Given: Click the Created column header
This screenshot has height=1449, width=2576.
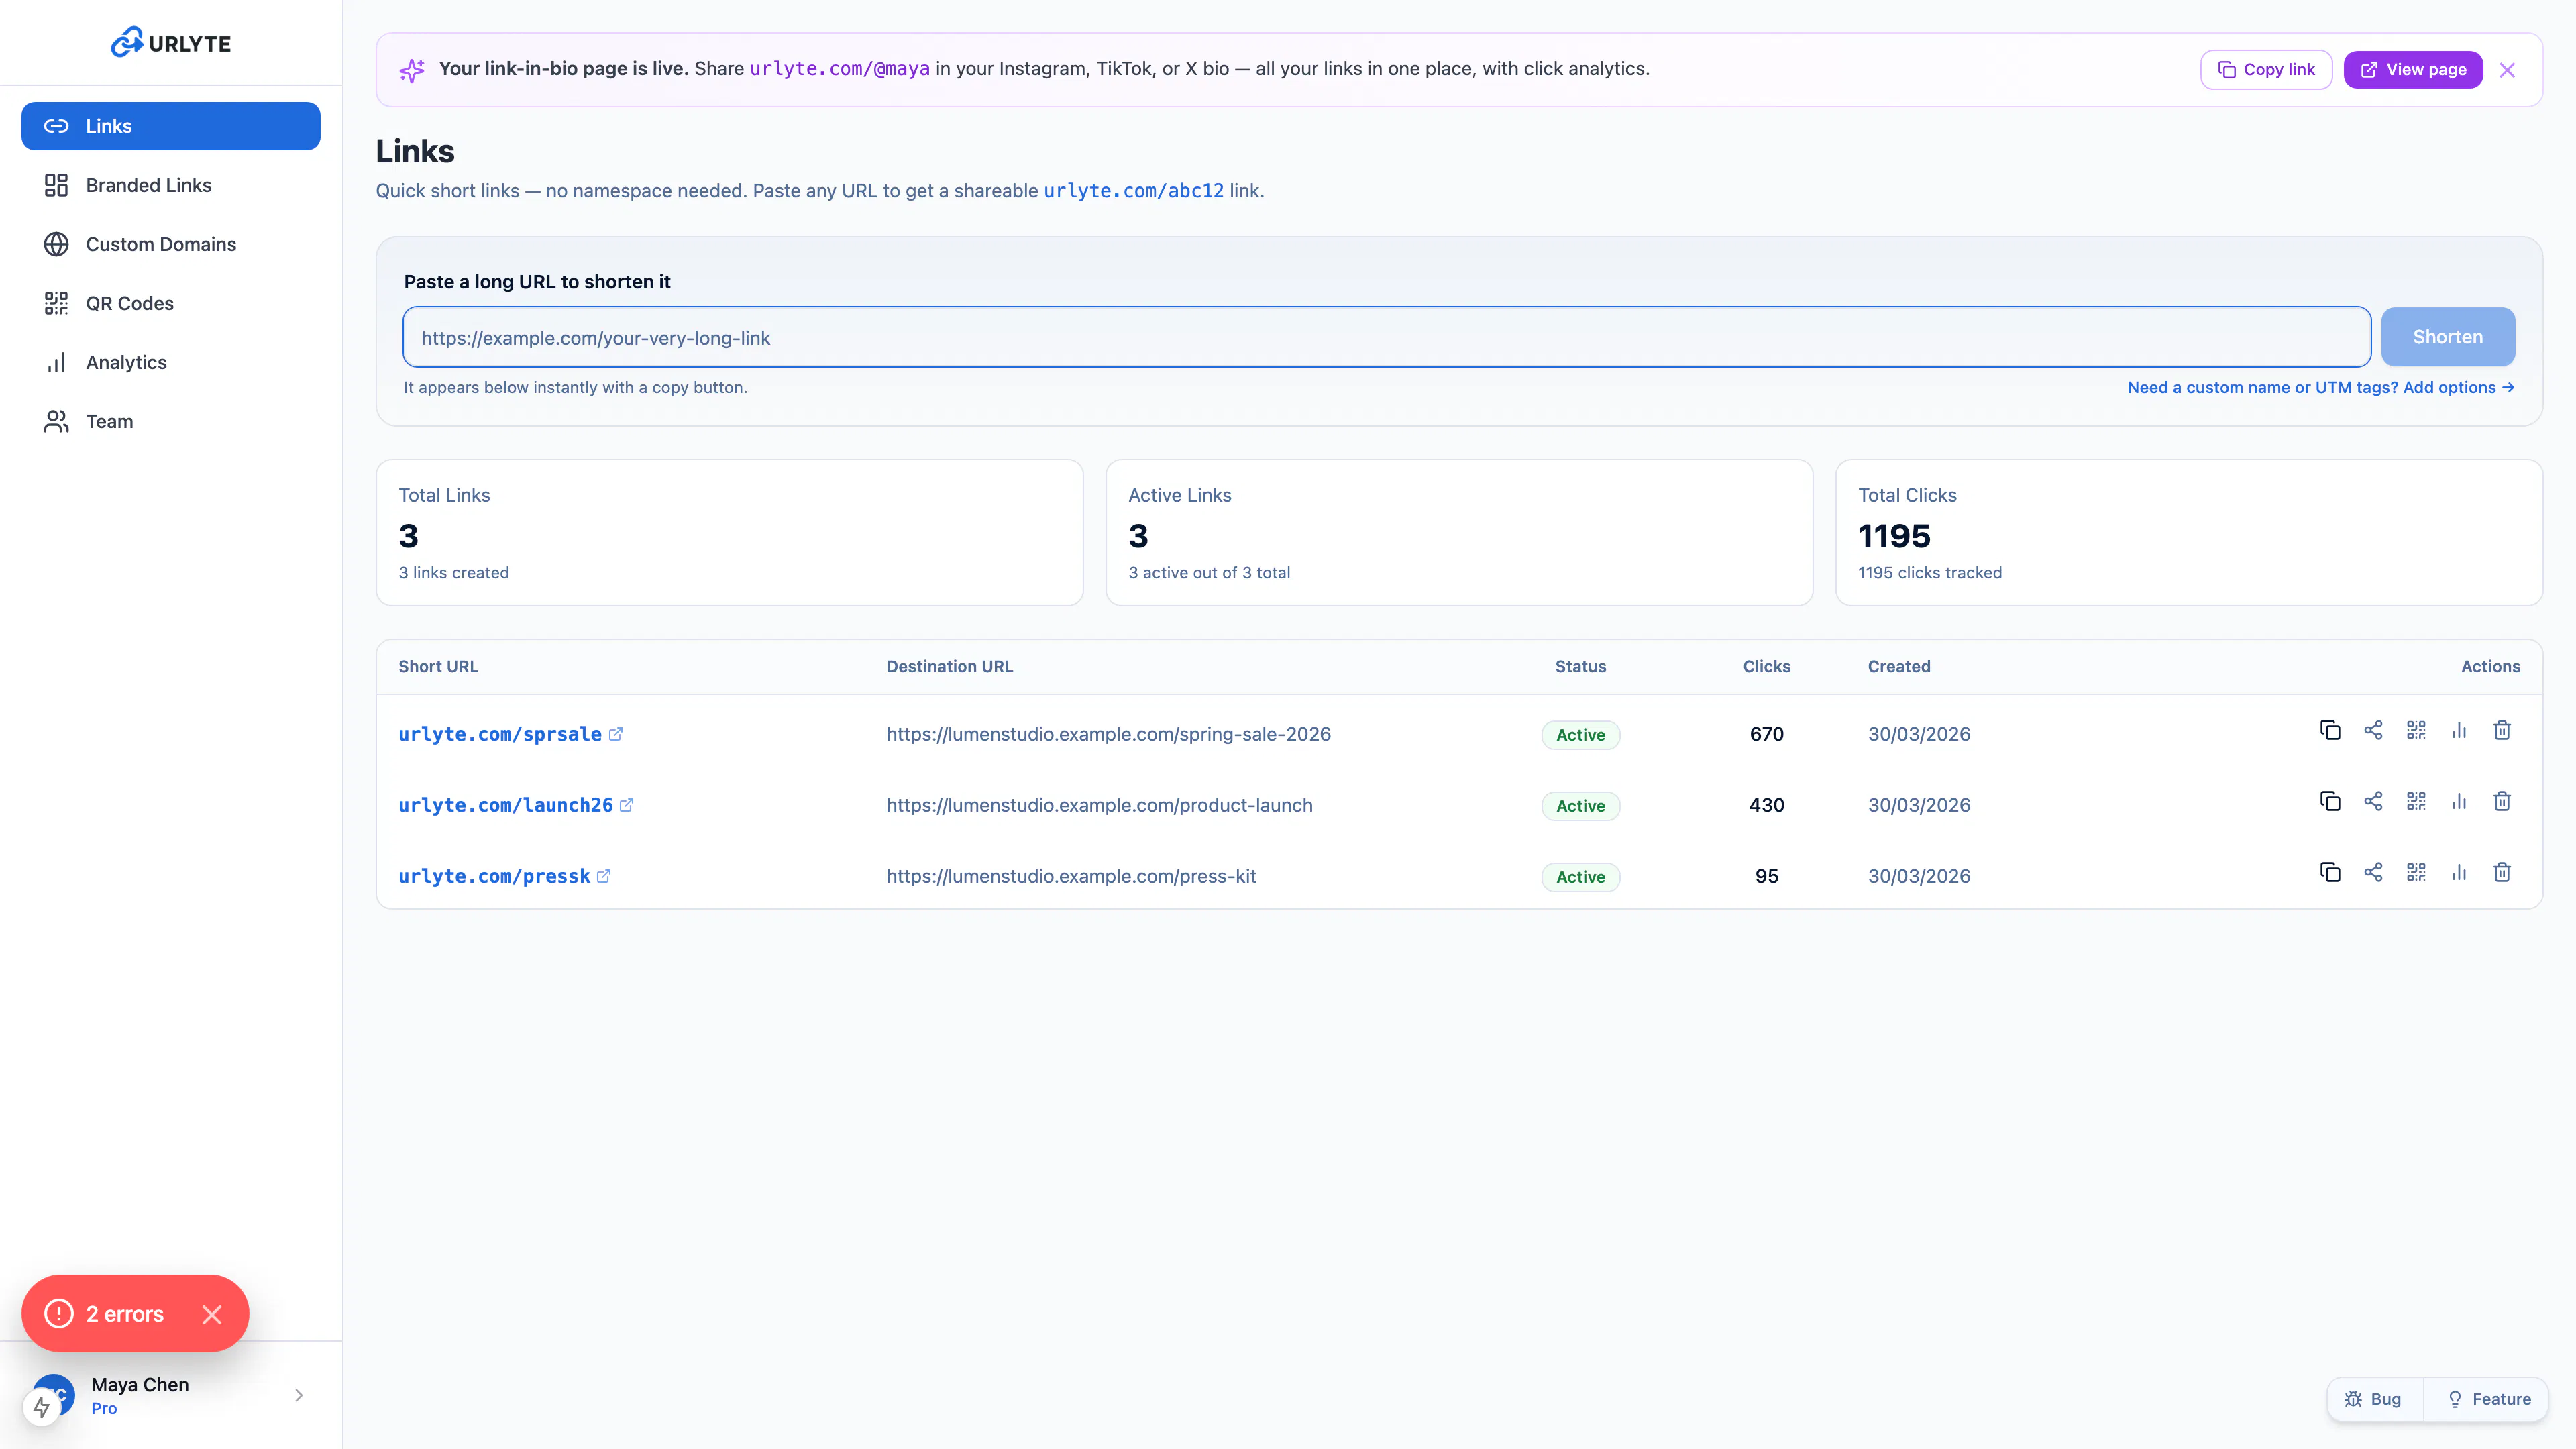Looking at the screenshot, I should [x=1899, y=666].
